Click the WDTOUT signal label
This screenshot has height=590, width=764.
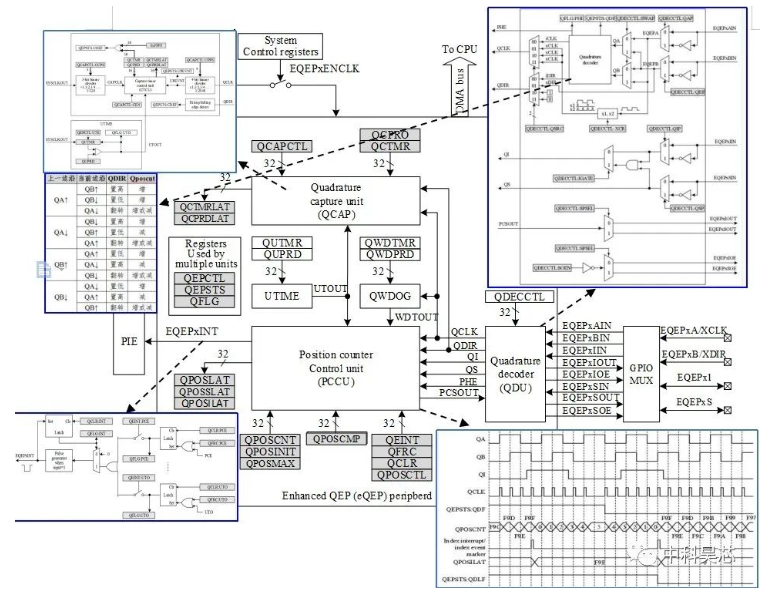pyautogui.click(x=416, y=317)
